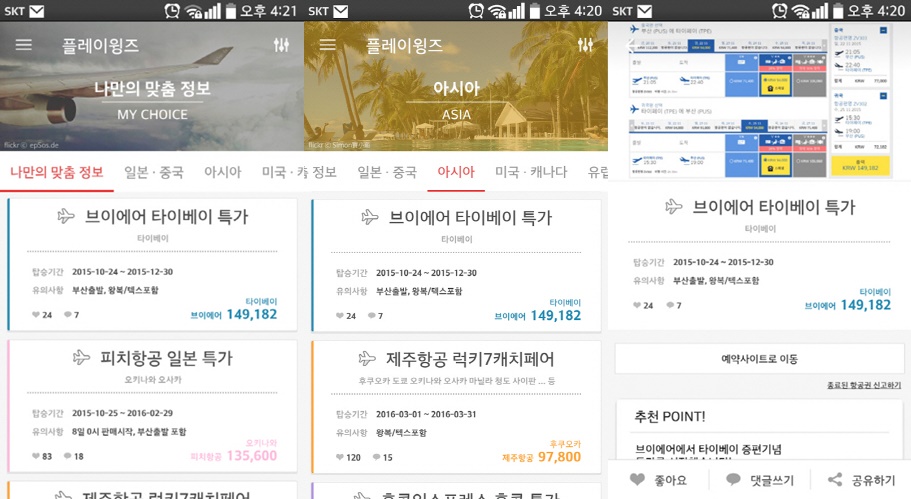The image size is (911, 499).
Task: Tap the comment bubble showing 18
Action: [68, 456]
